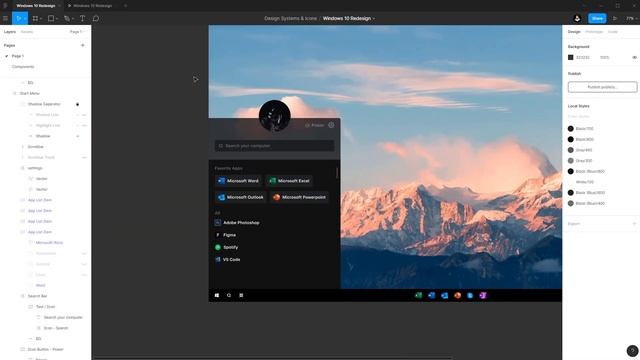Click the Figma home icon in the tab bar
This screenshot has width=640, height=360.
coord(5,6)
